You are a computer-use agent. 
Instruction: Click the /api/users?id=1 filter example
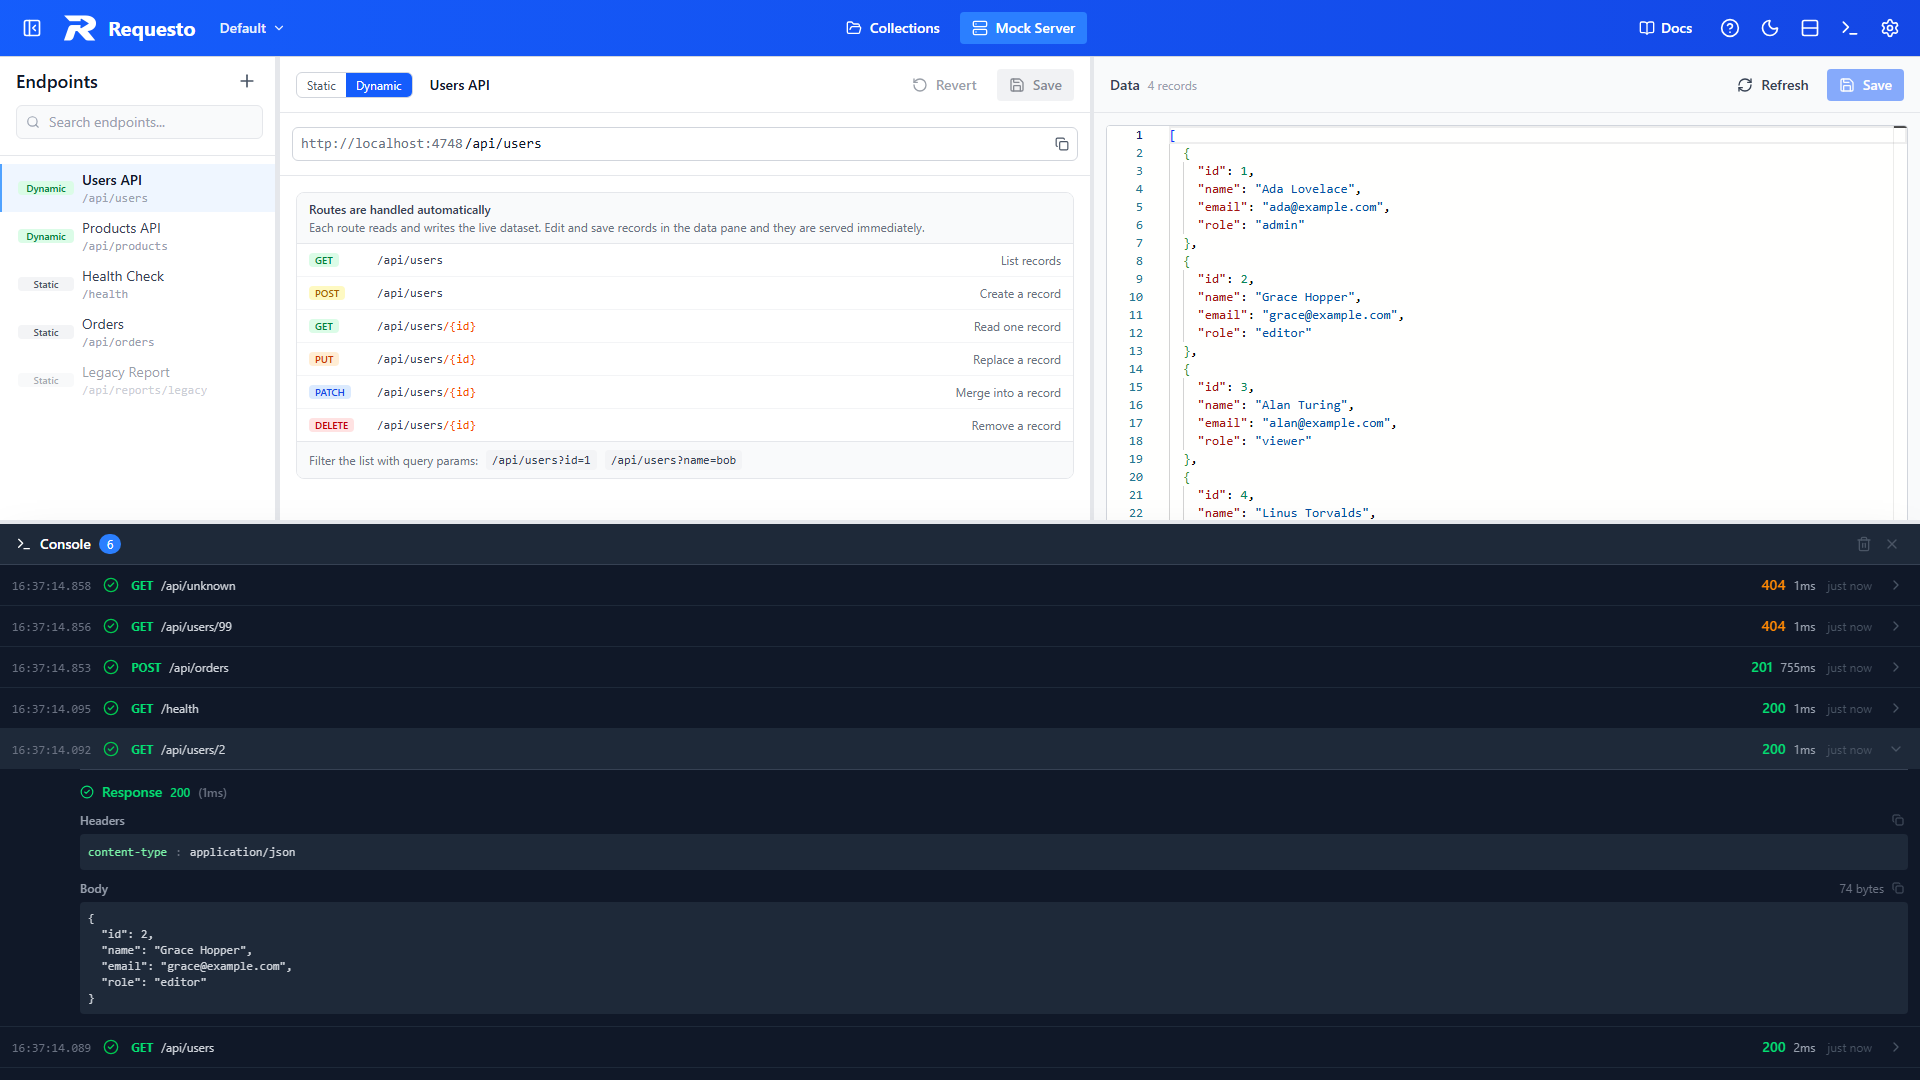[541, 460]
